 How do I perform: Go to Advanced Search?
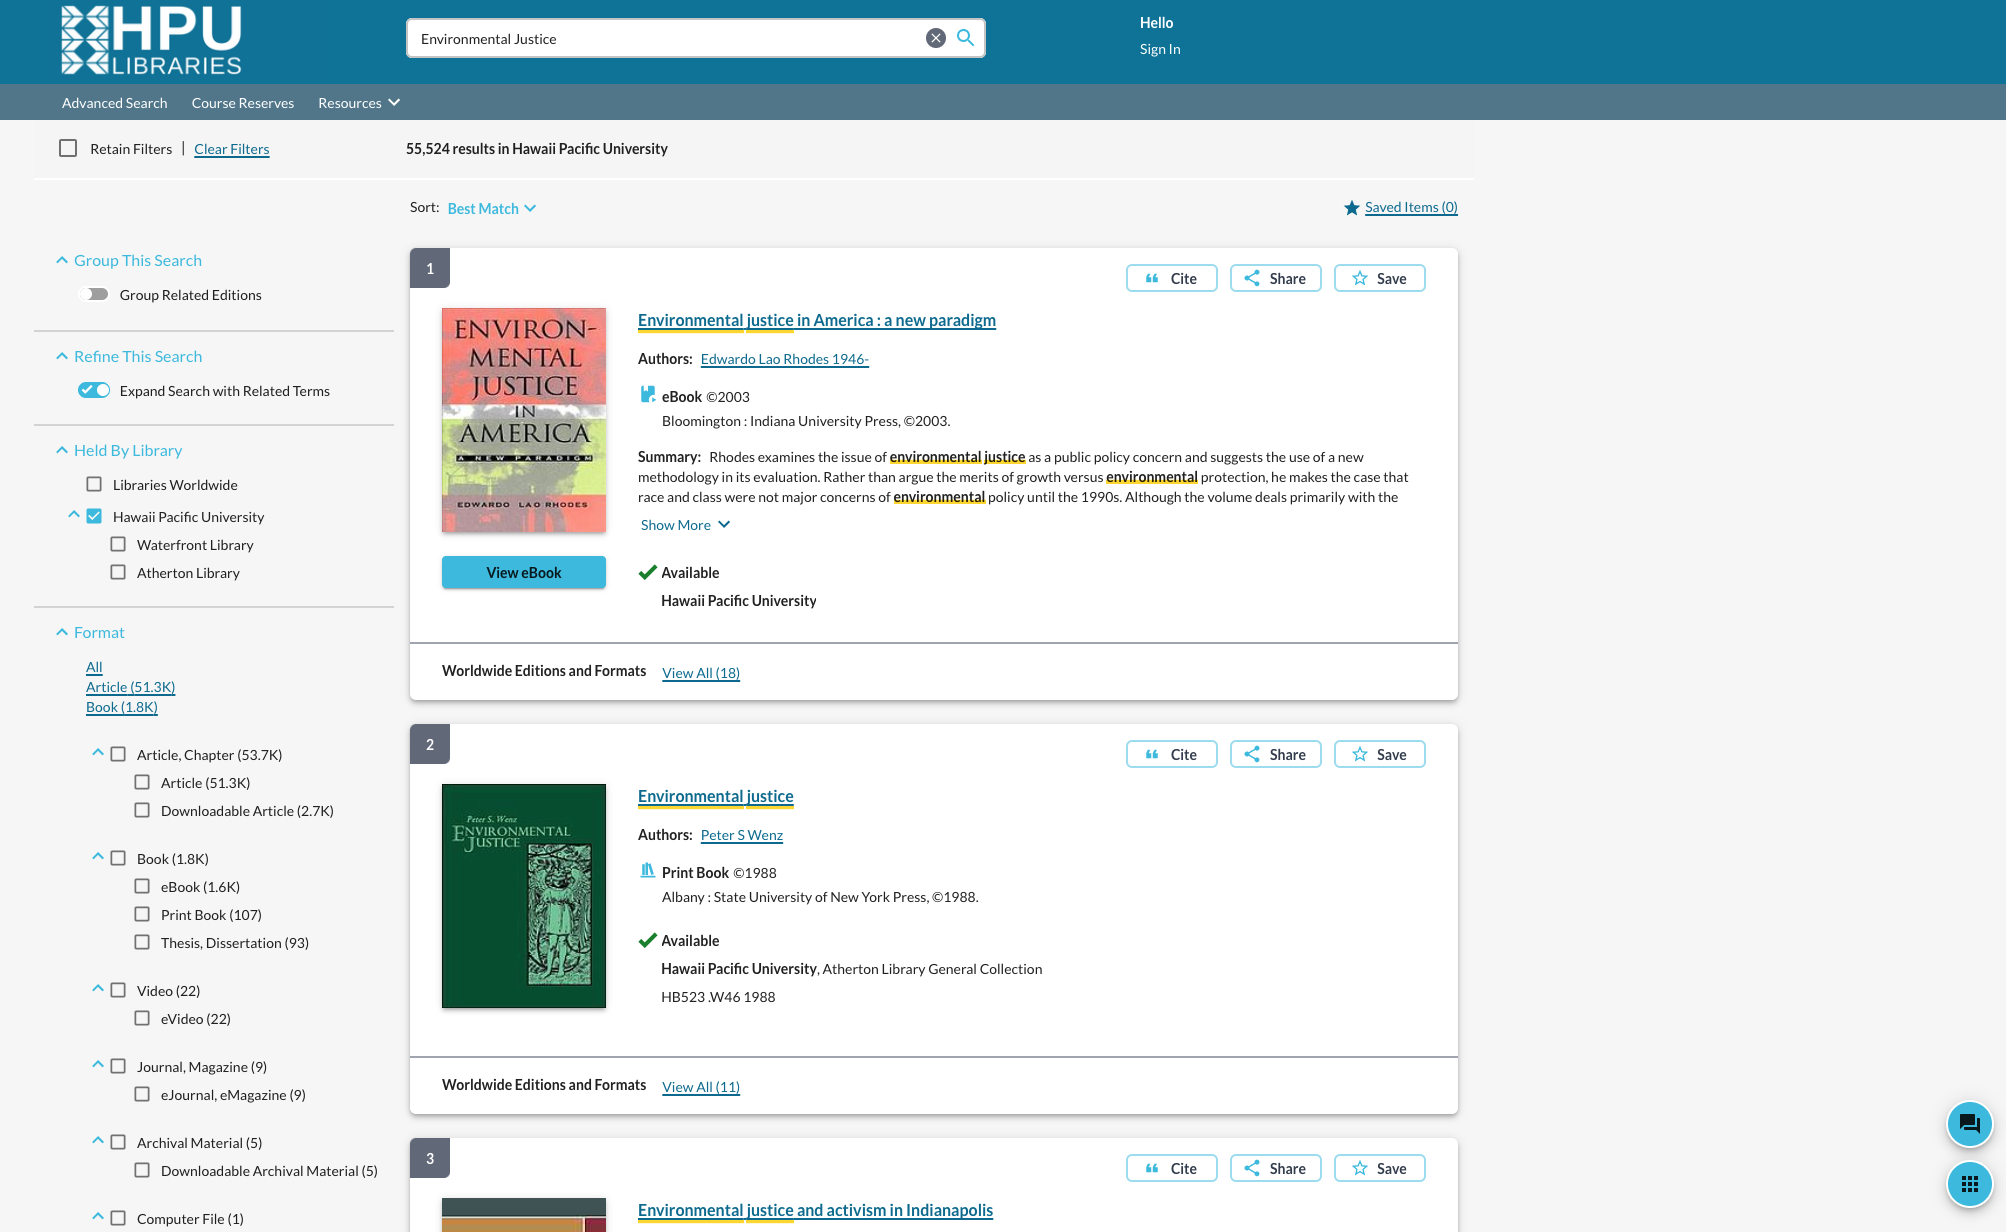[x=114, y=103]
